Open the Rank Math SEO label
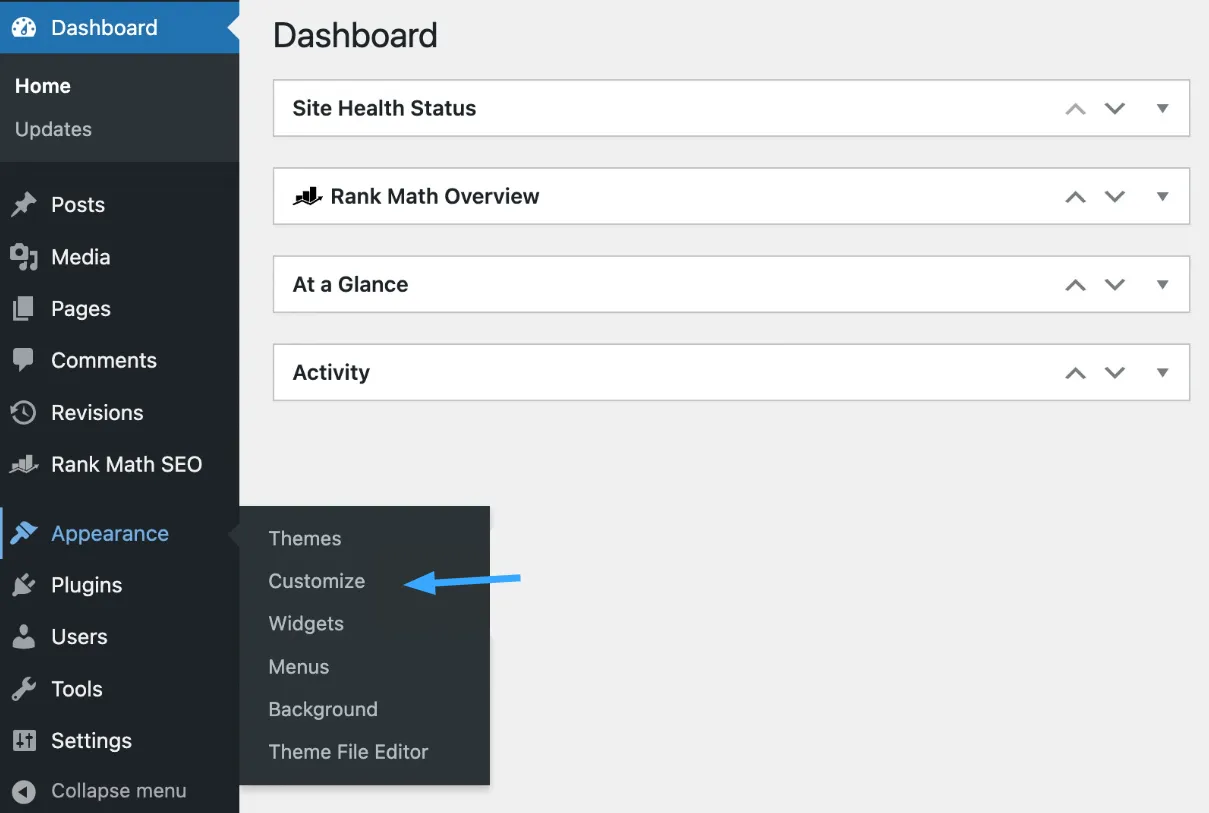The image size is (1209, 813). click(x=127, y=465)
